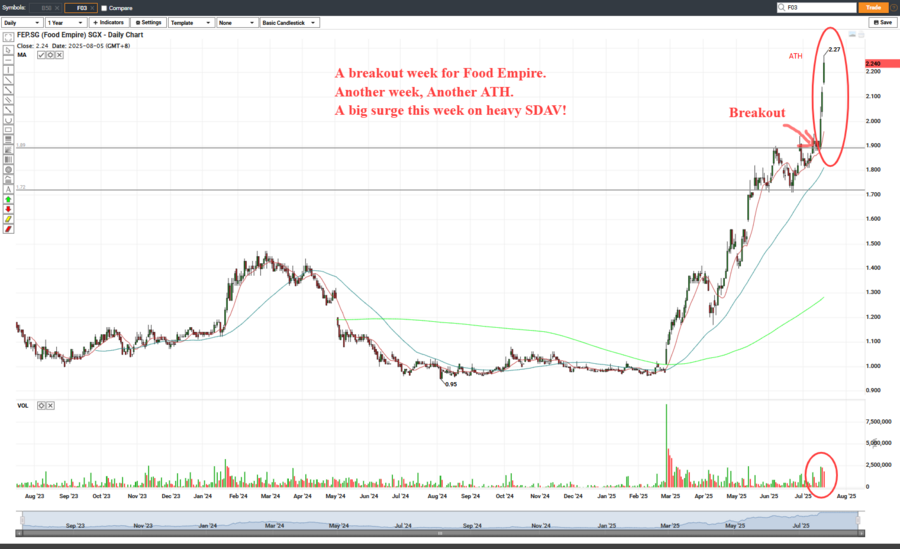Image resolution: width=900 pixels, height=549 pixels.
Task: Close the F03 symbol tab
Action: pyautogui.click(x=92, y=8)
